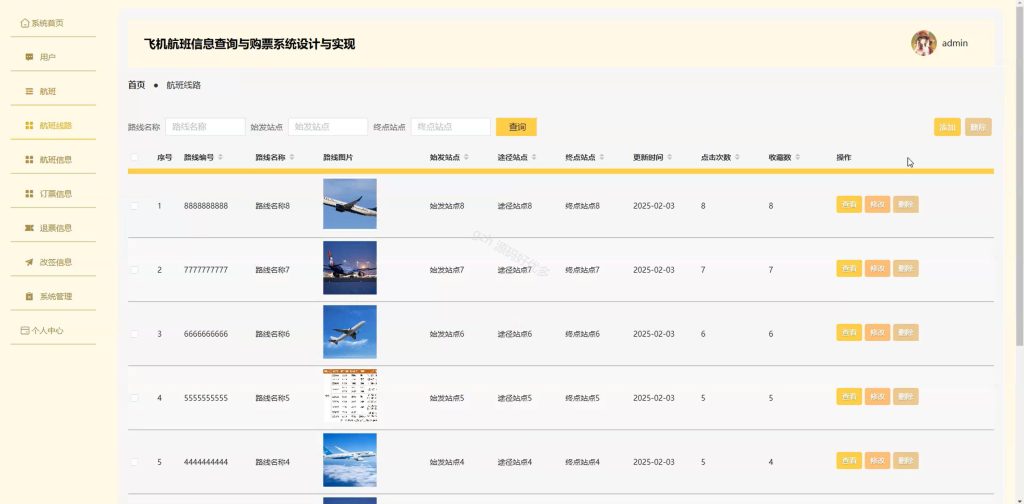Sort table by 路线名称 column arrows

pyautogui.click(x=292, y=157)
